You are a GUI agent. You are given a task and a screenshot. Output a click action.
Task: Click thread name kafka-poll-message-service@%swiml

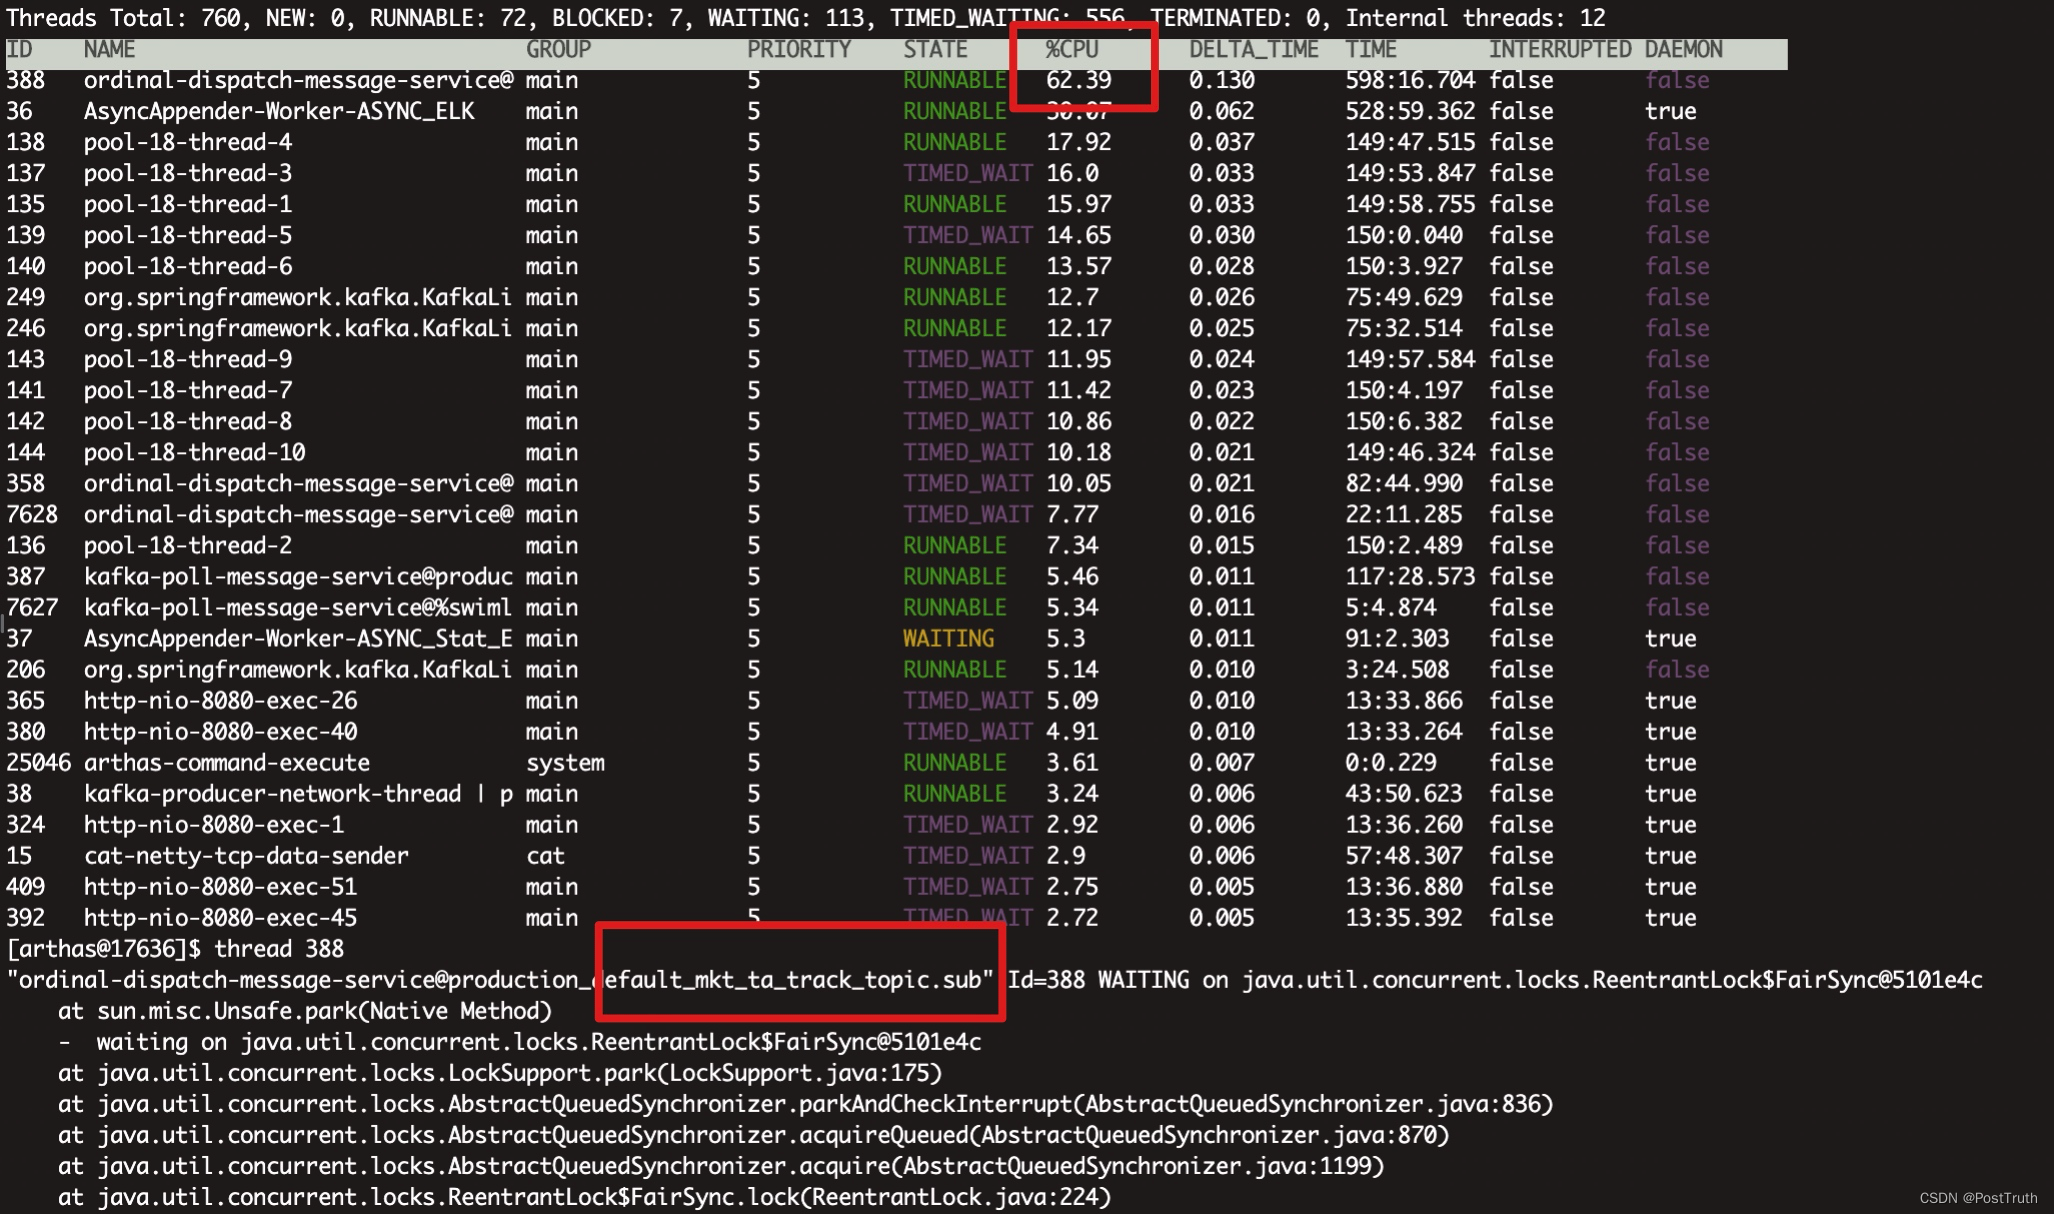coord(298,607)
